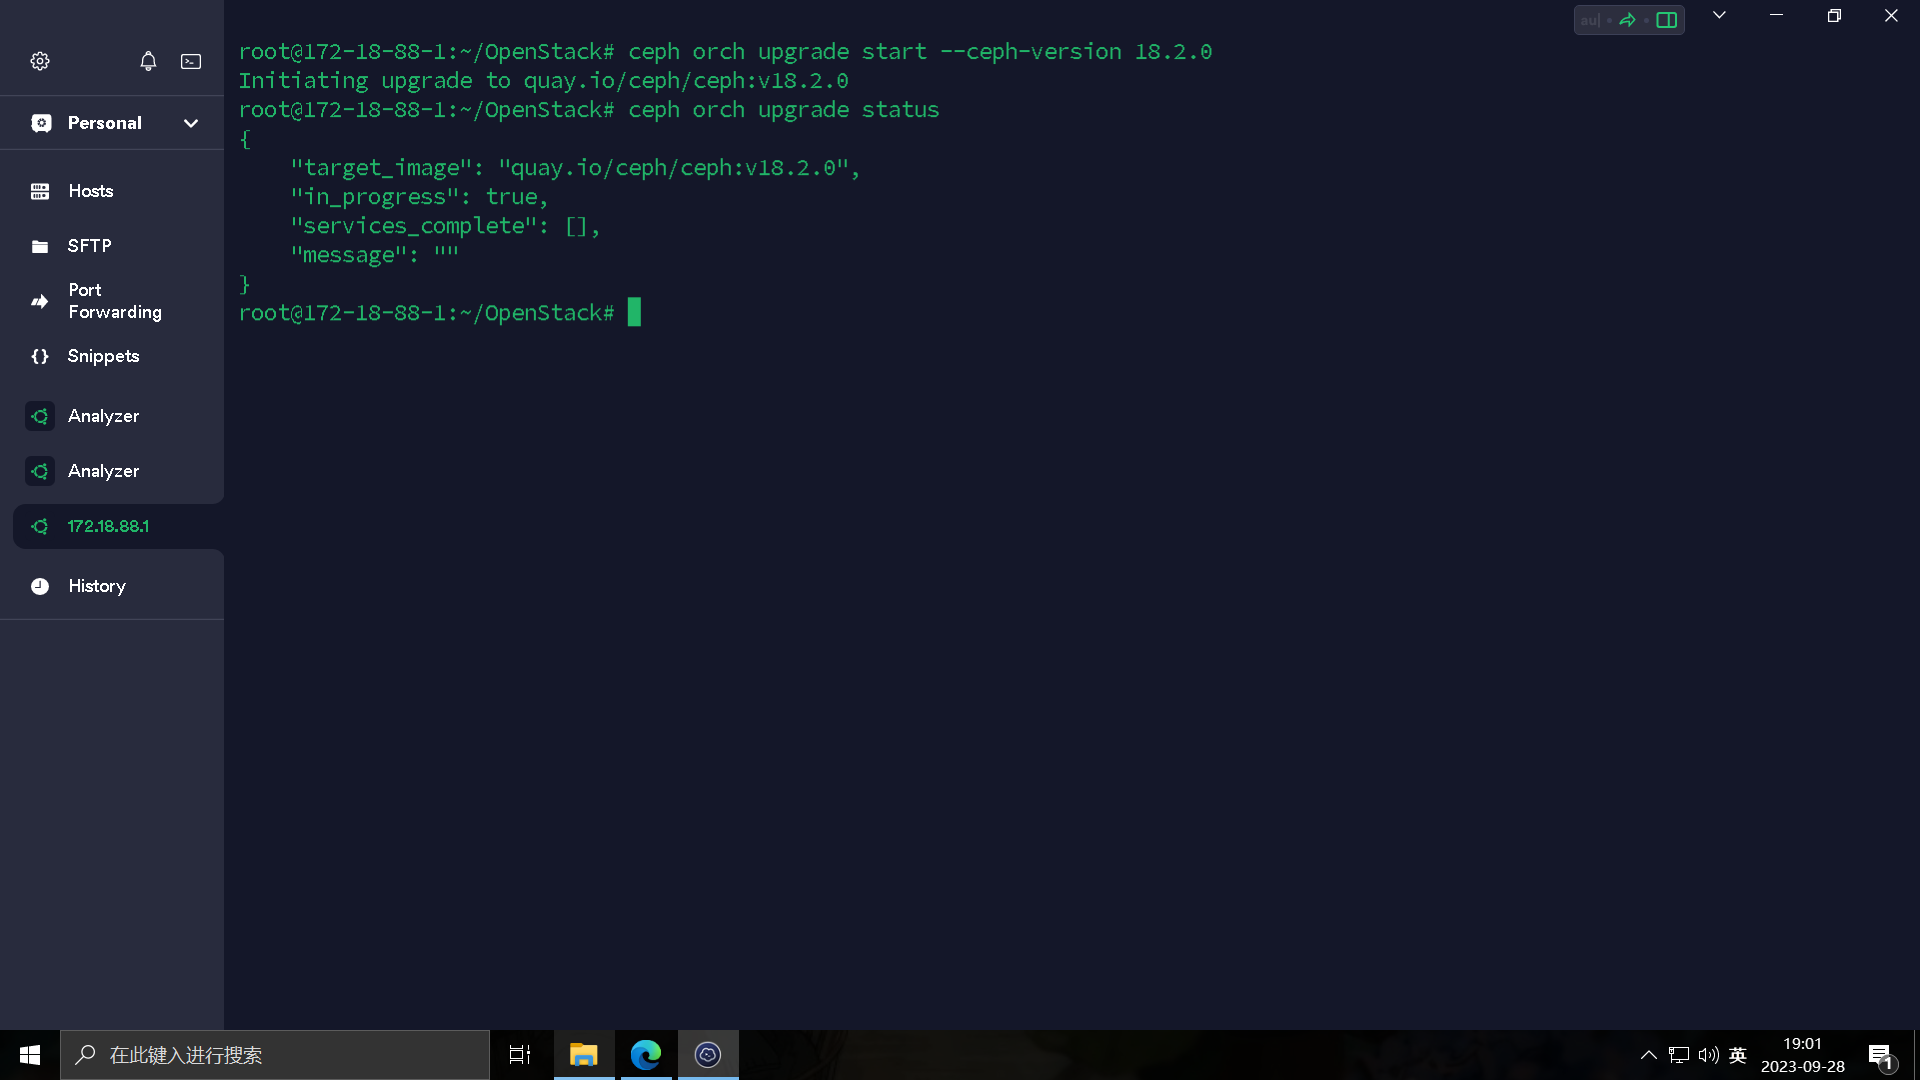Click the terminal cursor at the prompt
The image size is (1920, 1080).
click(634, 312)
